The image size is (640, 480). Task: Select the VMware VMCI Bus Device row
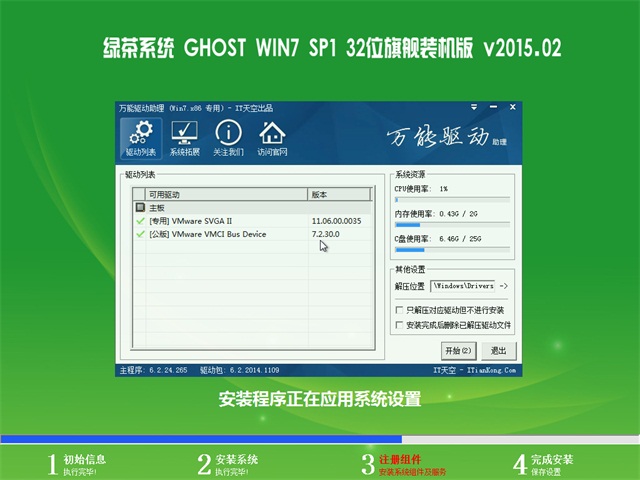click(x=230, y=234)
